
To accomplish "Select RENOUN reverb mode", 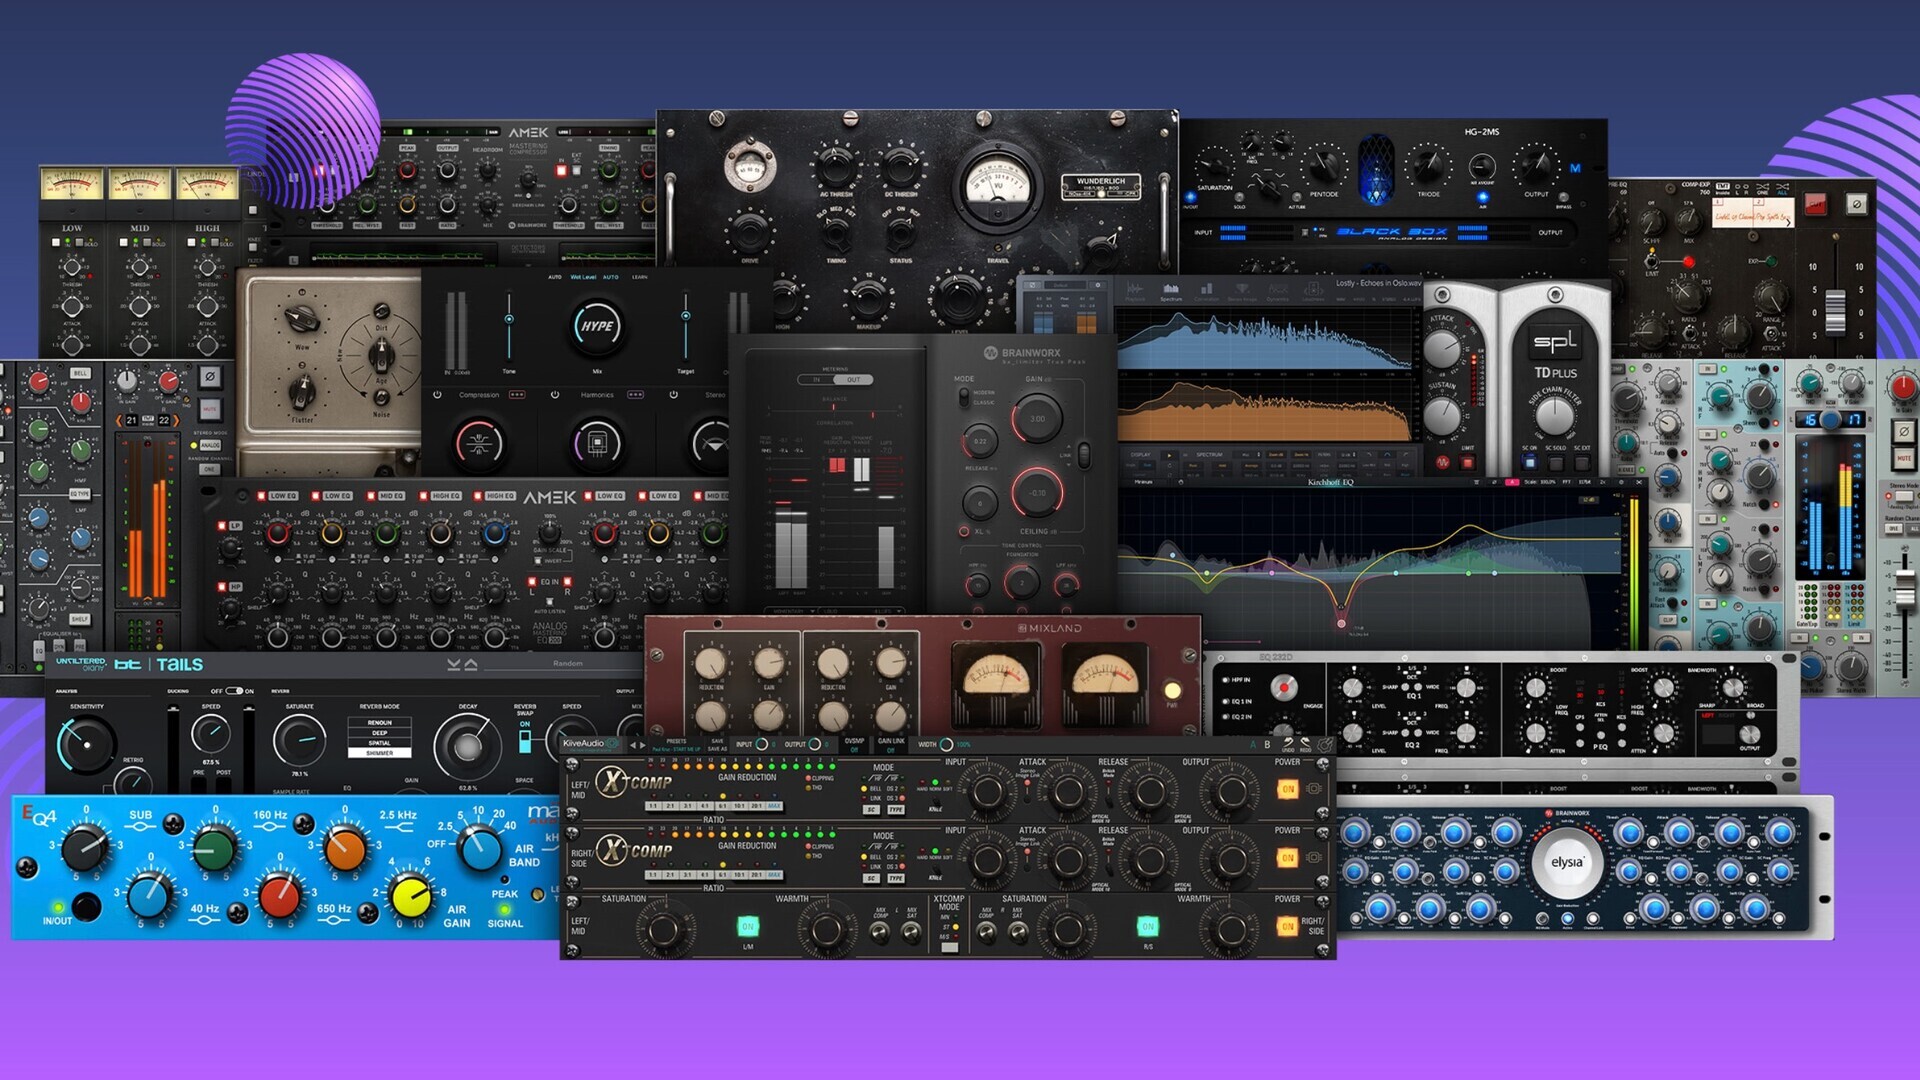I will coord(379,722).
